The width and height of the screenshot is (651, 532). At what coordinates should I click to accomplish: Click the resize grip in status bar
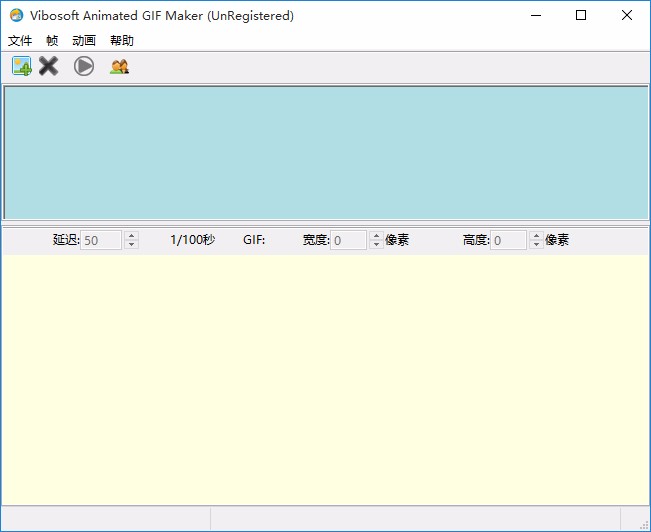644,525
